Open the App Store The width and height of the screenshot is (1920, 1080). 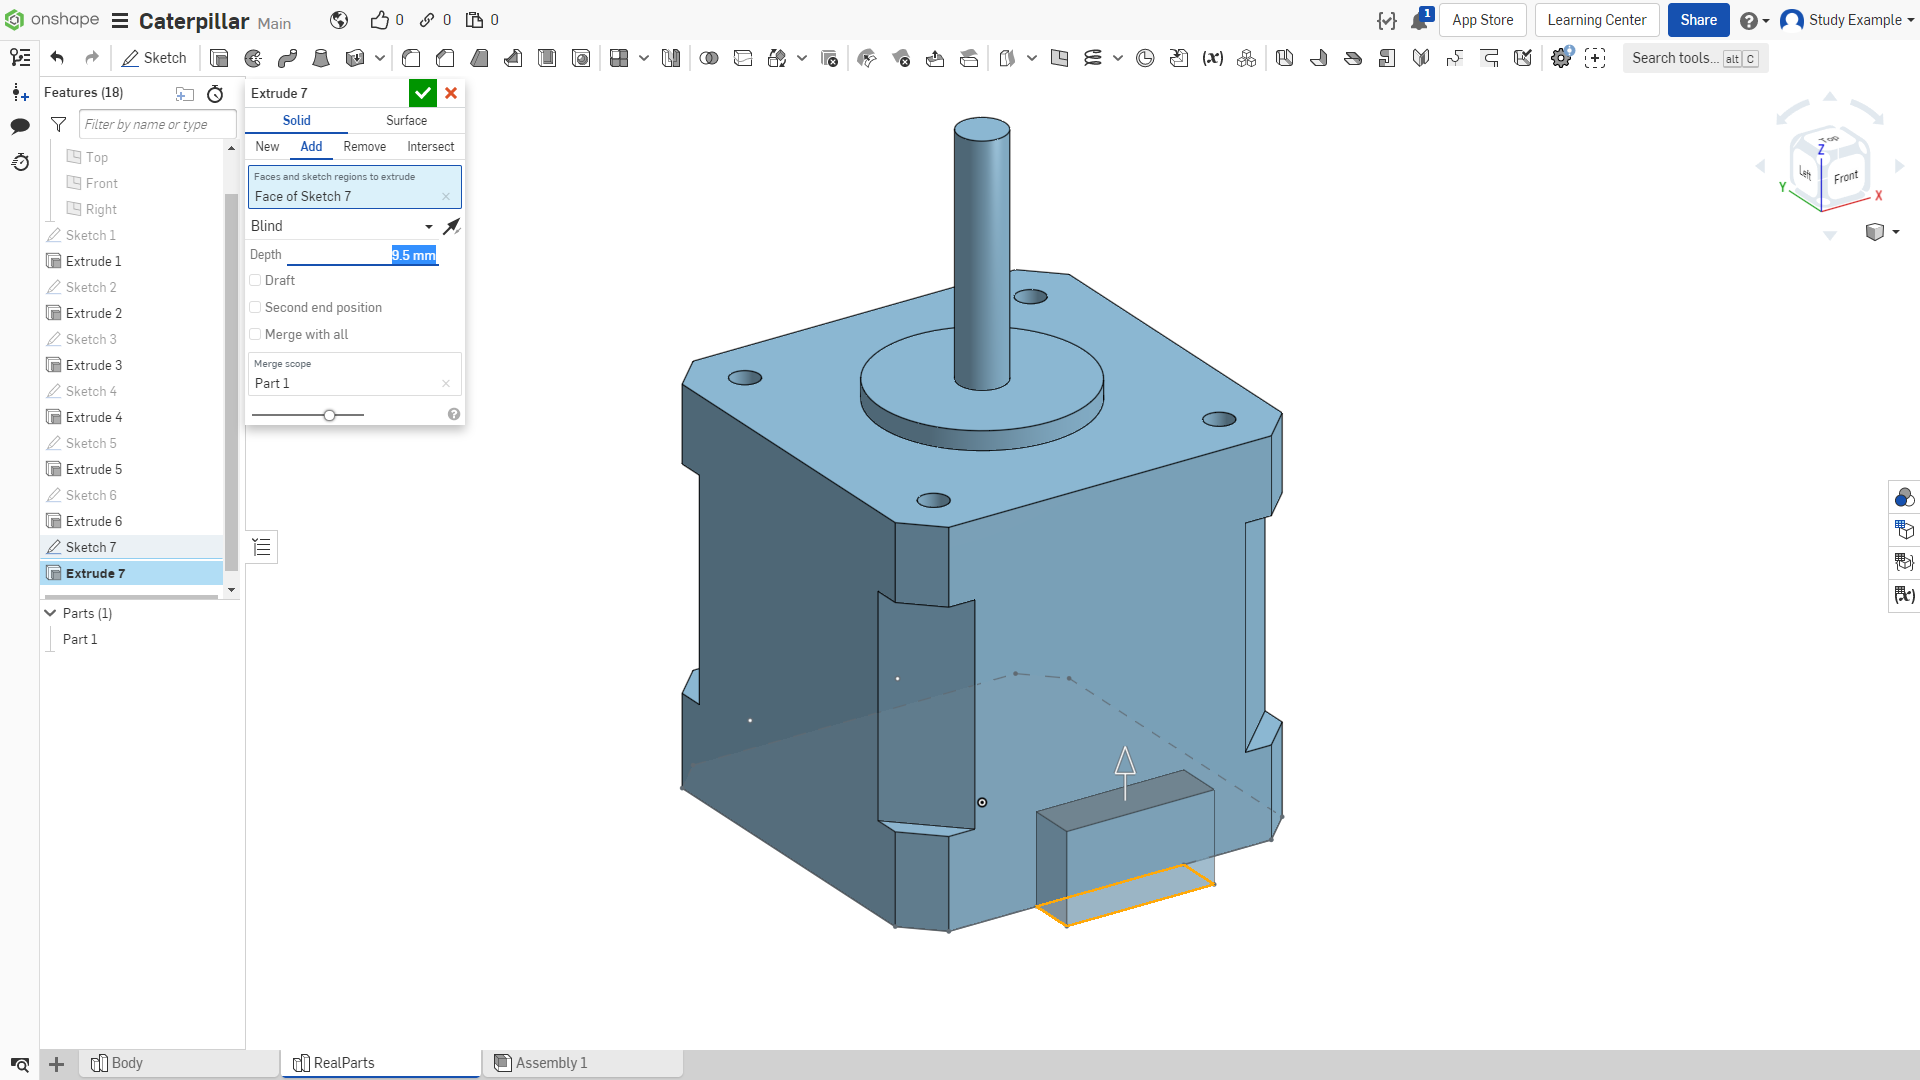pos(1482,20)
